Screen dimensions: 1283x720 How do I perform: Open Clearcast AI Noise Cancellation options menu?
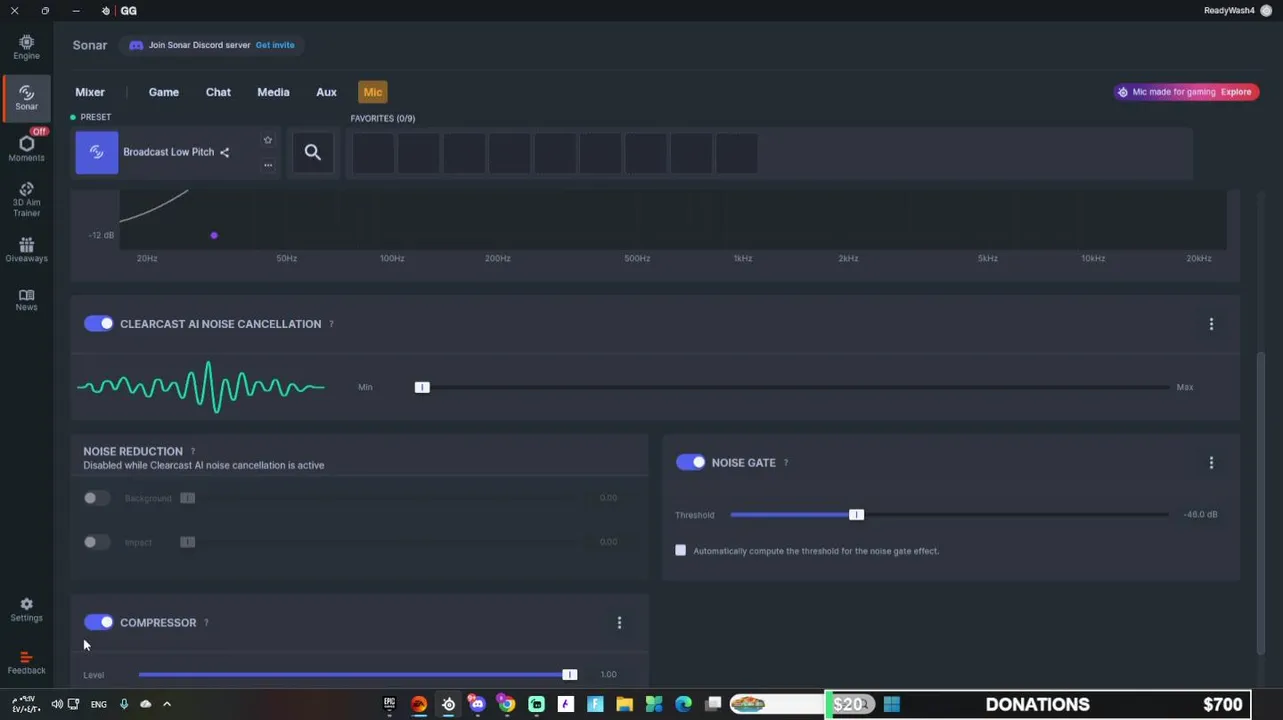pos(1211,324)
